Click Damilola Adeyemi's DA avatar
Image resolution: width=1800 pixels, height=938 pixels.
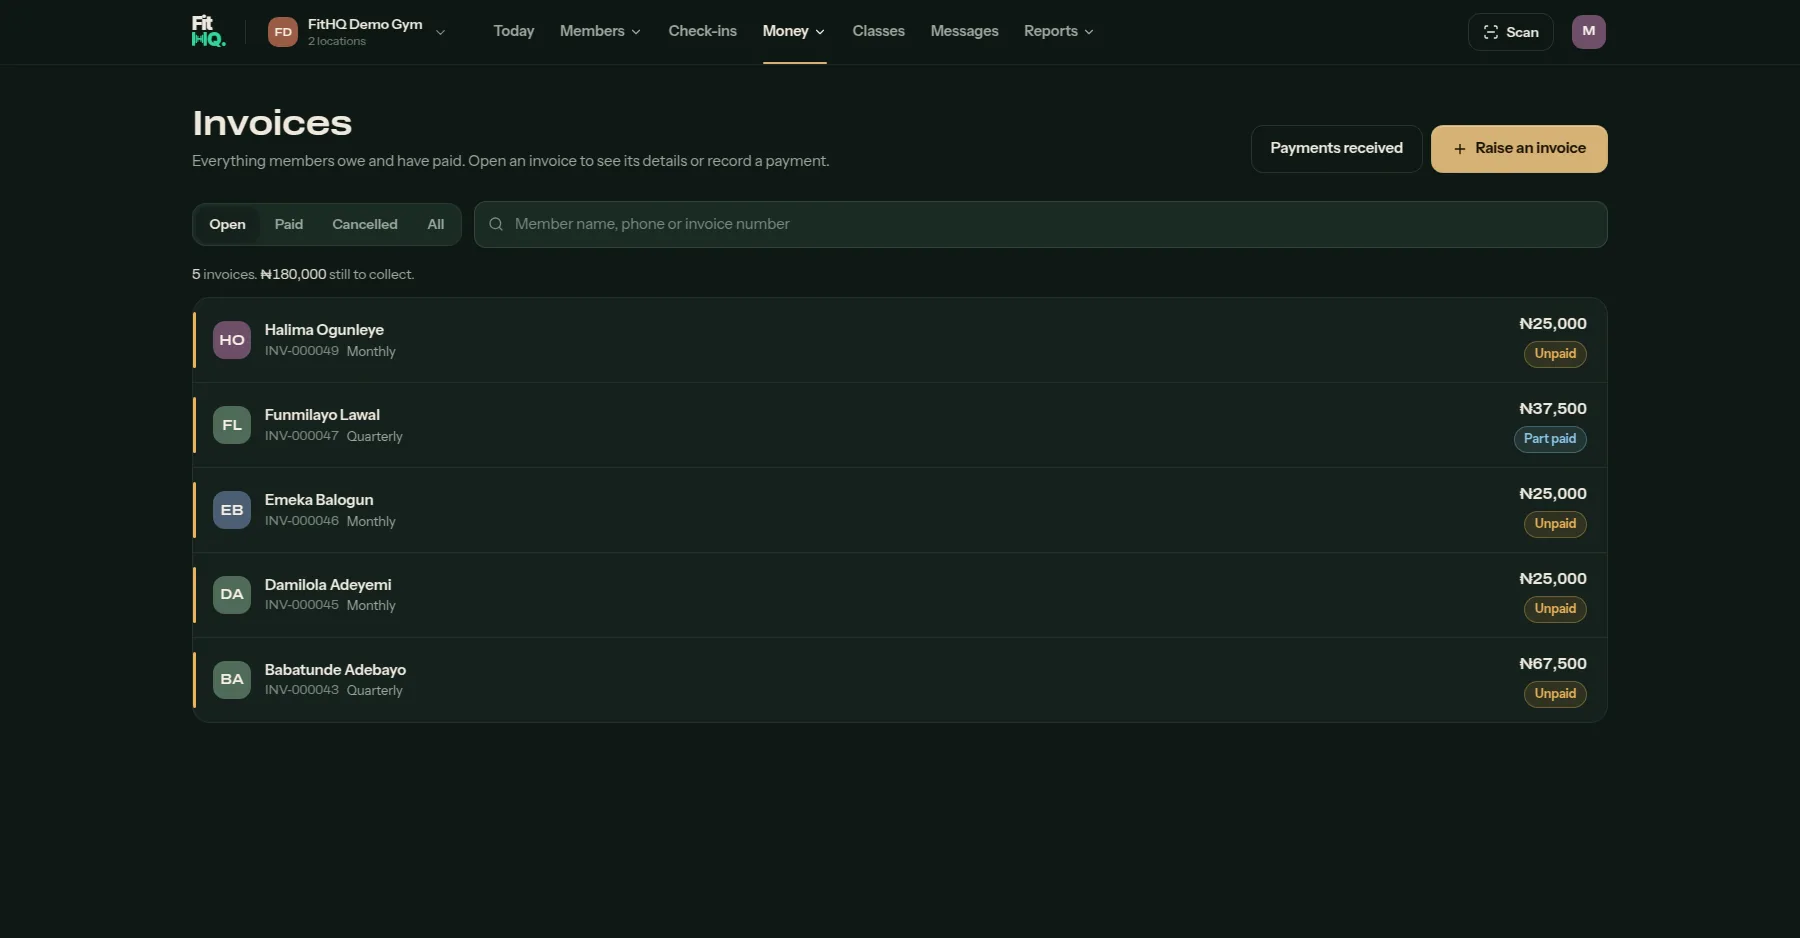(x=232, y=594)
